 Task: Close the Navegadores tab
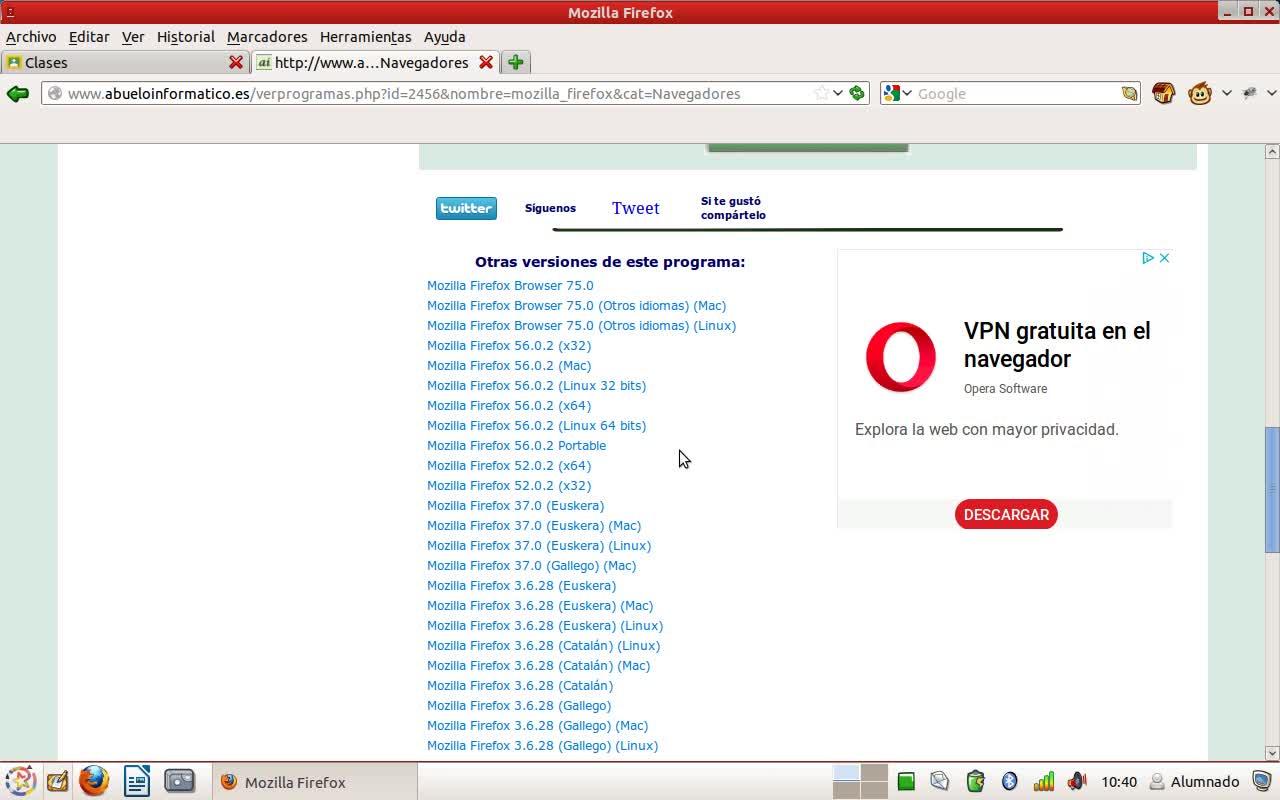pyautogui.click(x=486, y=62)
